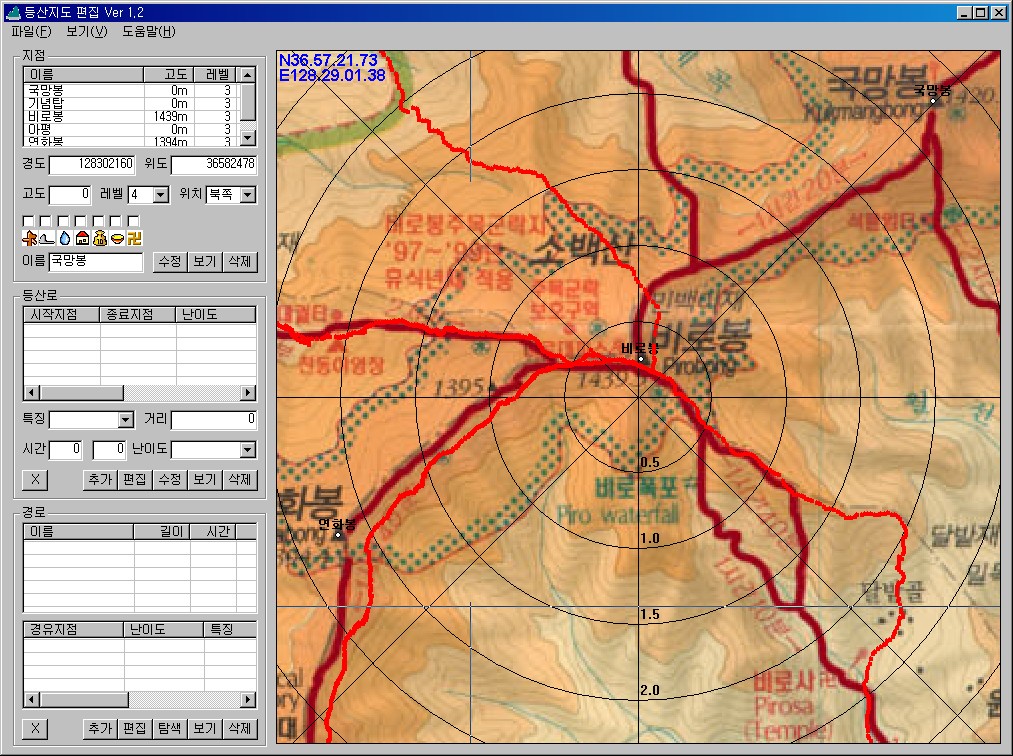Click 삭제 button in 등산로 section
The height and width of the screenshot is (756, 1013).
click(240, 479)
